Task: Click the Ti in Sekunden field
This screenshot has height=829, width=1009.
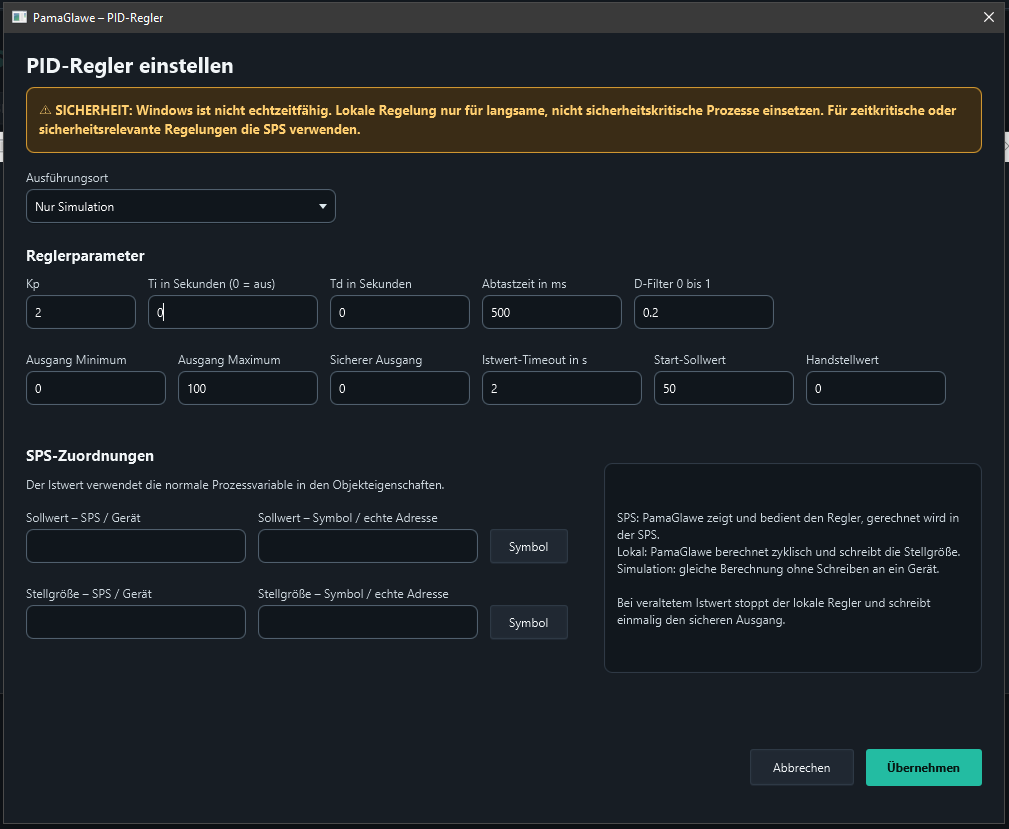Action: 233,312
